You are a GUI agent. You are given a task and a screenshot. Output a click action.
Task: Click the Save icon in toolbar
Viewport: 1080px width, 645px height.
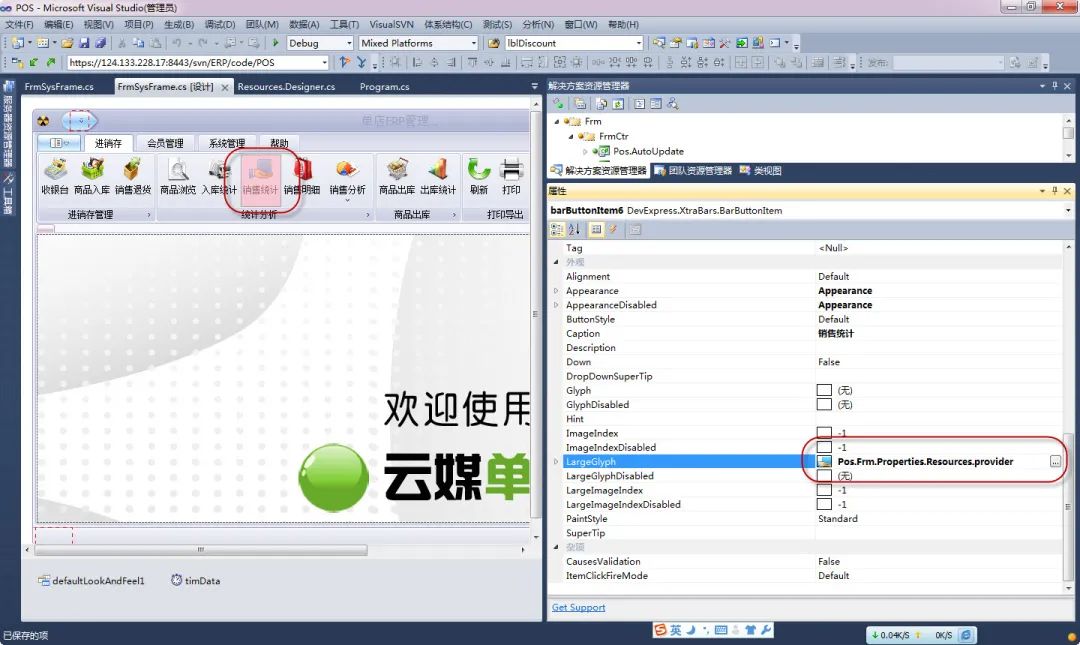[x=84, y=43]
